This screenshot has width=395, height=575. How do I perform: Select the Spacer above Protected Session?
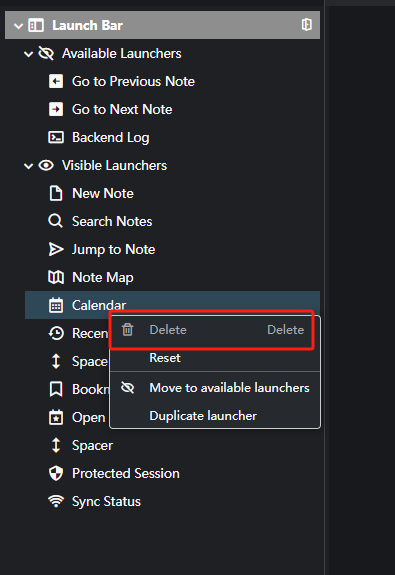coord(92,445)
